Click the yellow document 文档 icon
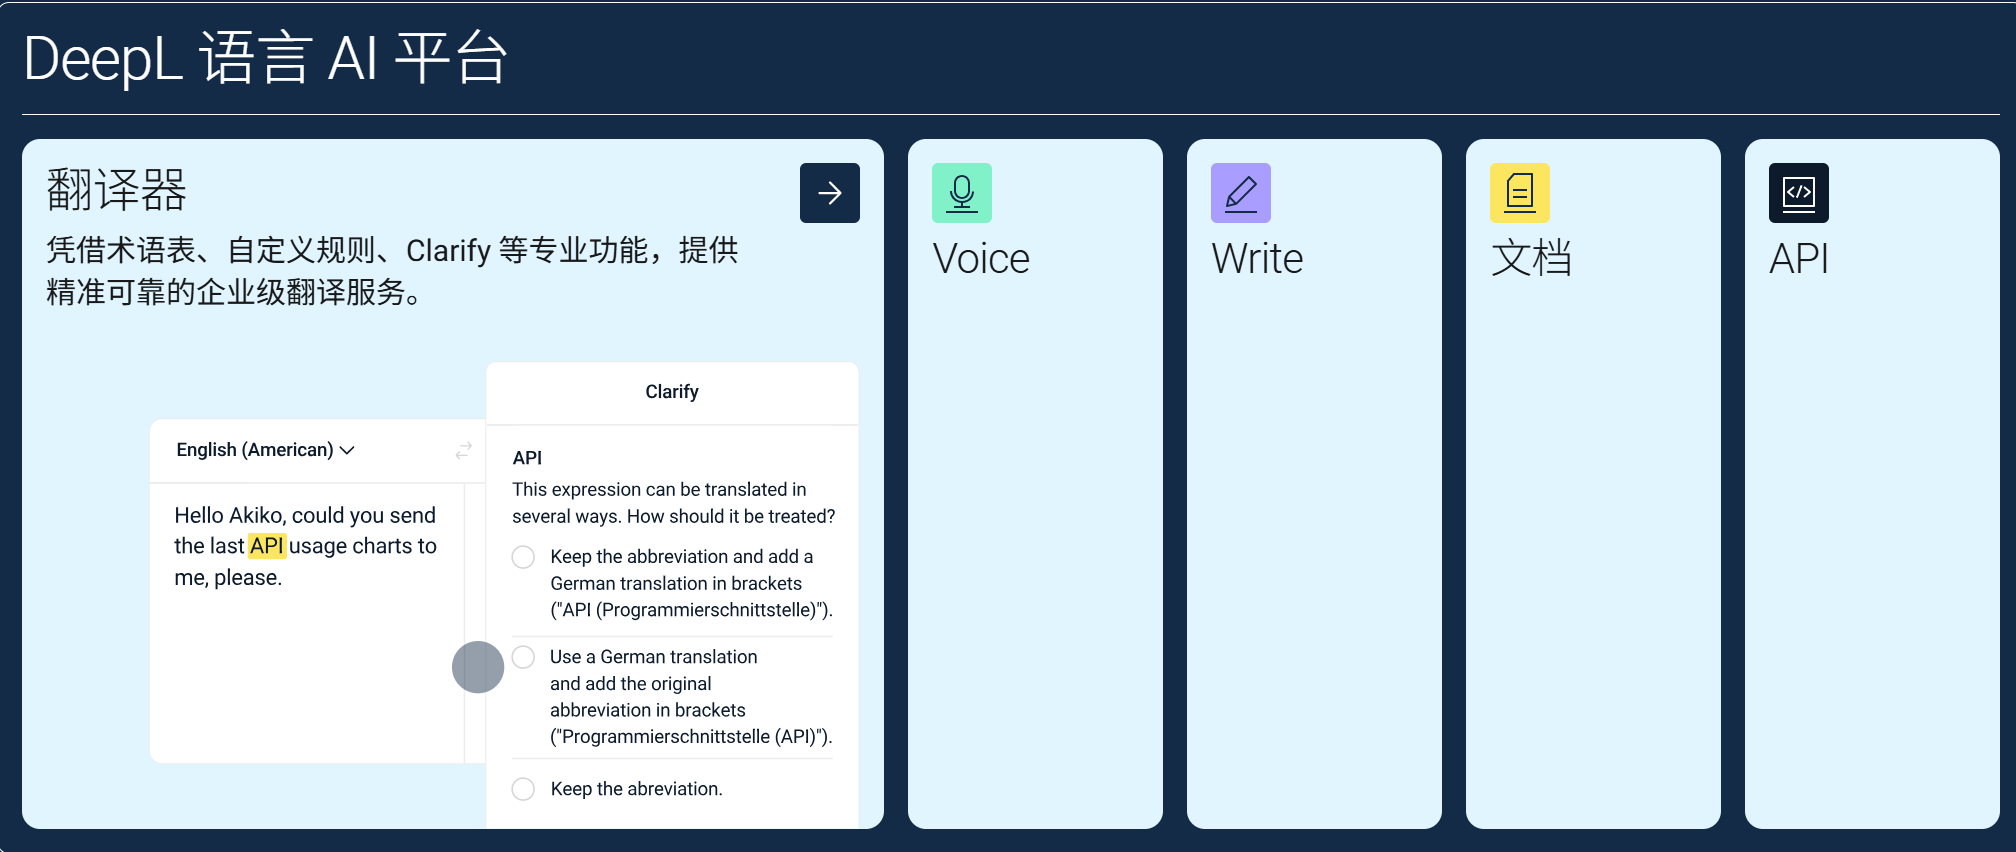The height and width of the screenshot is (852, 2016). (1519, 193)
